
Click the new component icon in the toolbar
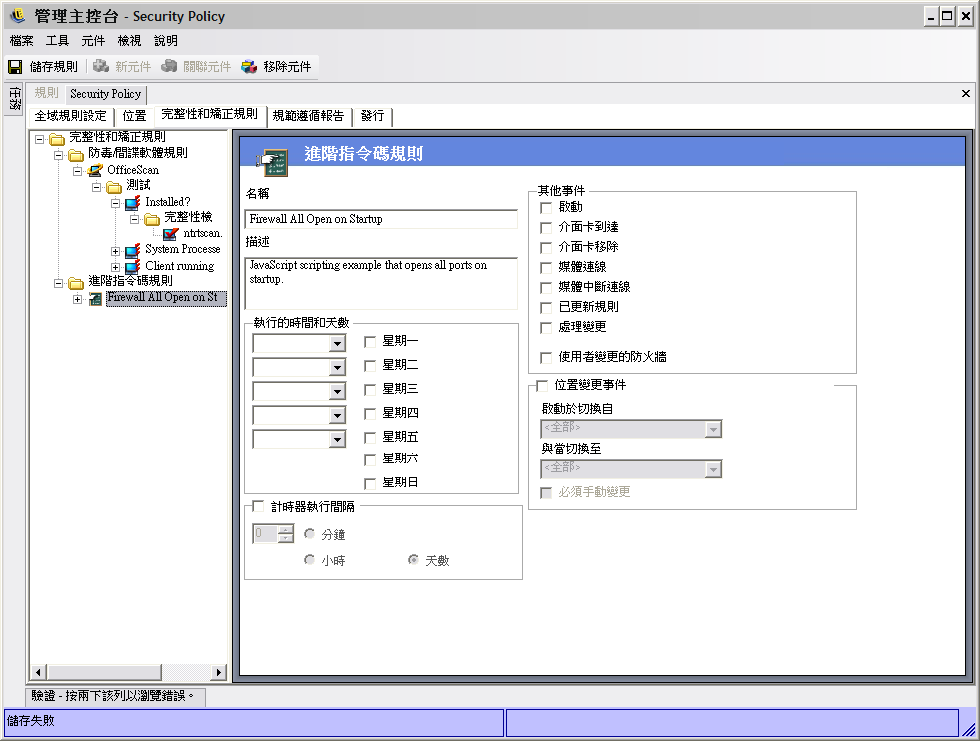pos(101,66)
